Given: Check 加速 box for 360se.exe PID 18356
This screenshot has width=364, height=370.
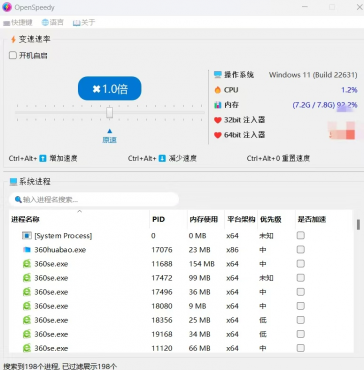Looking at the screenshot, I should coord(301,320).
